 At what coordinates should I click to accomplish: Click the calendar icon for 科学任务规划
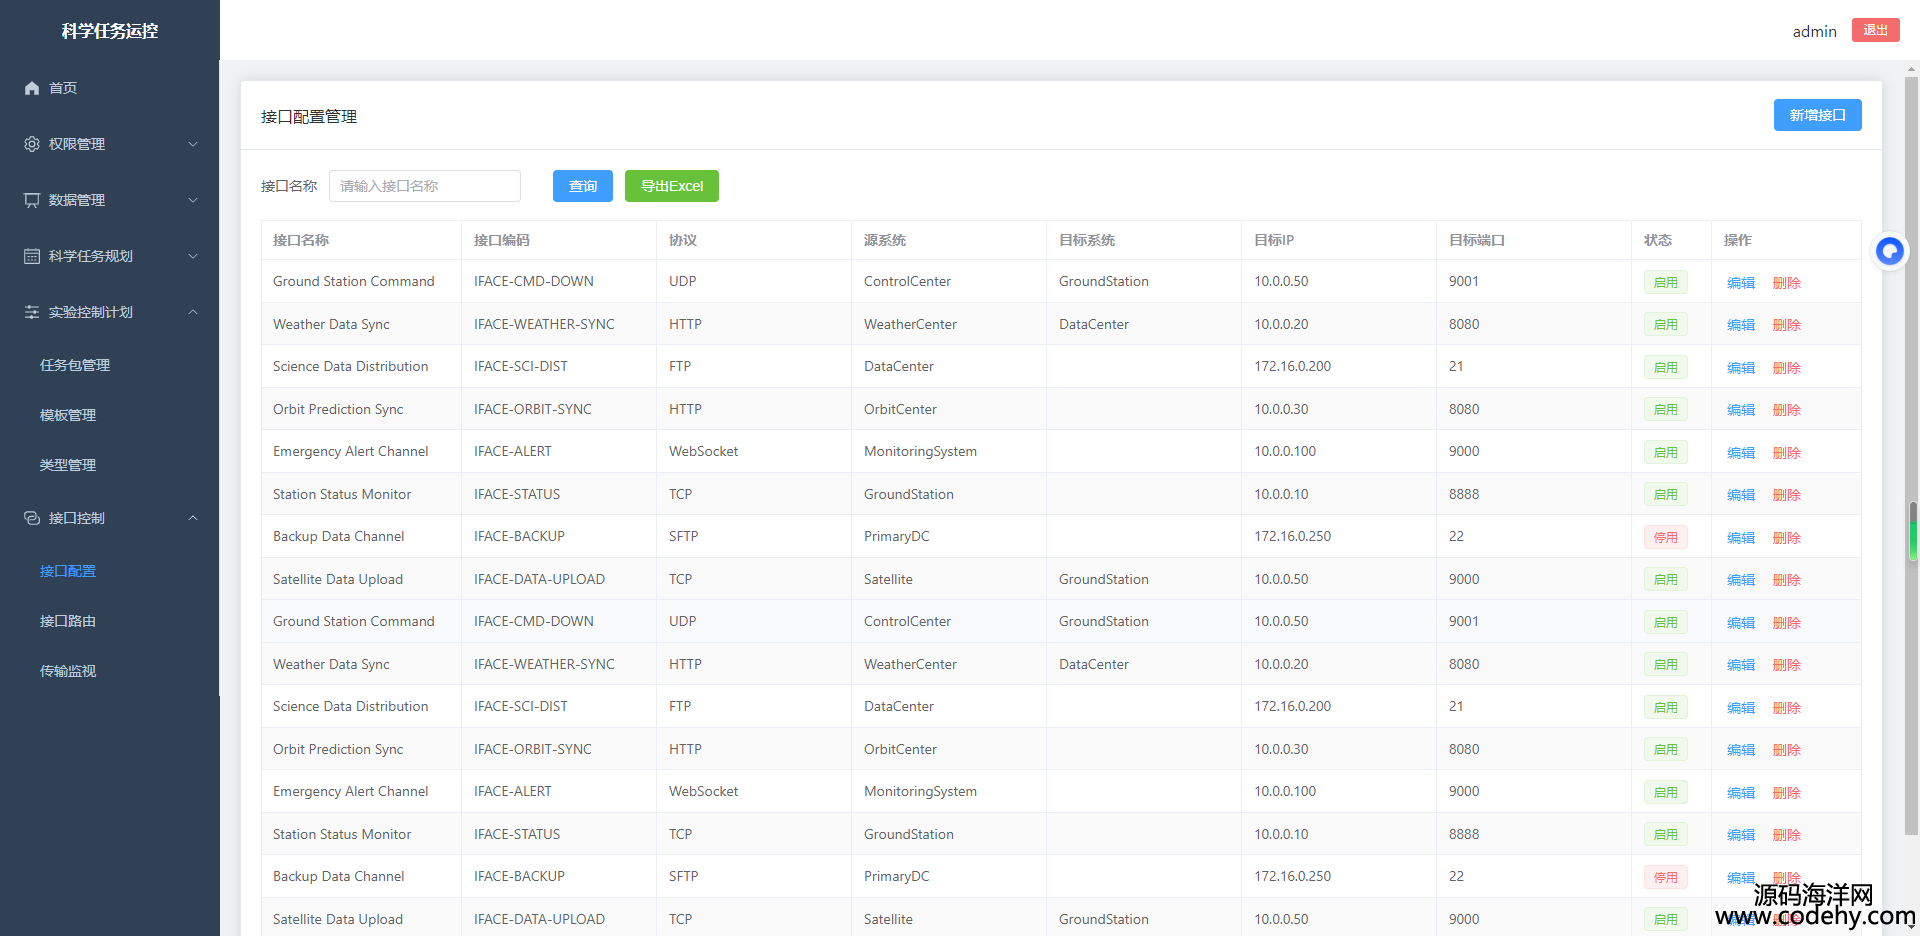coord(32,256)
